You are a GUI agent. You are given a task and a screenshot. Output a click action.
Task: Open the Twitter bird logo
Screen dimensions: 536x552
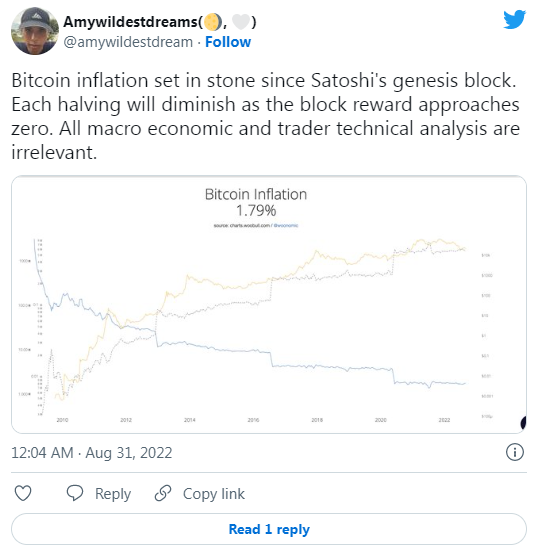coord(514,20)
